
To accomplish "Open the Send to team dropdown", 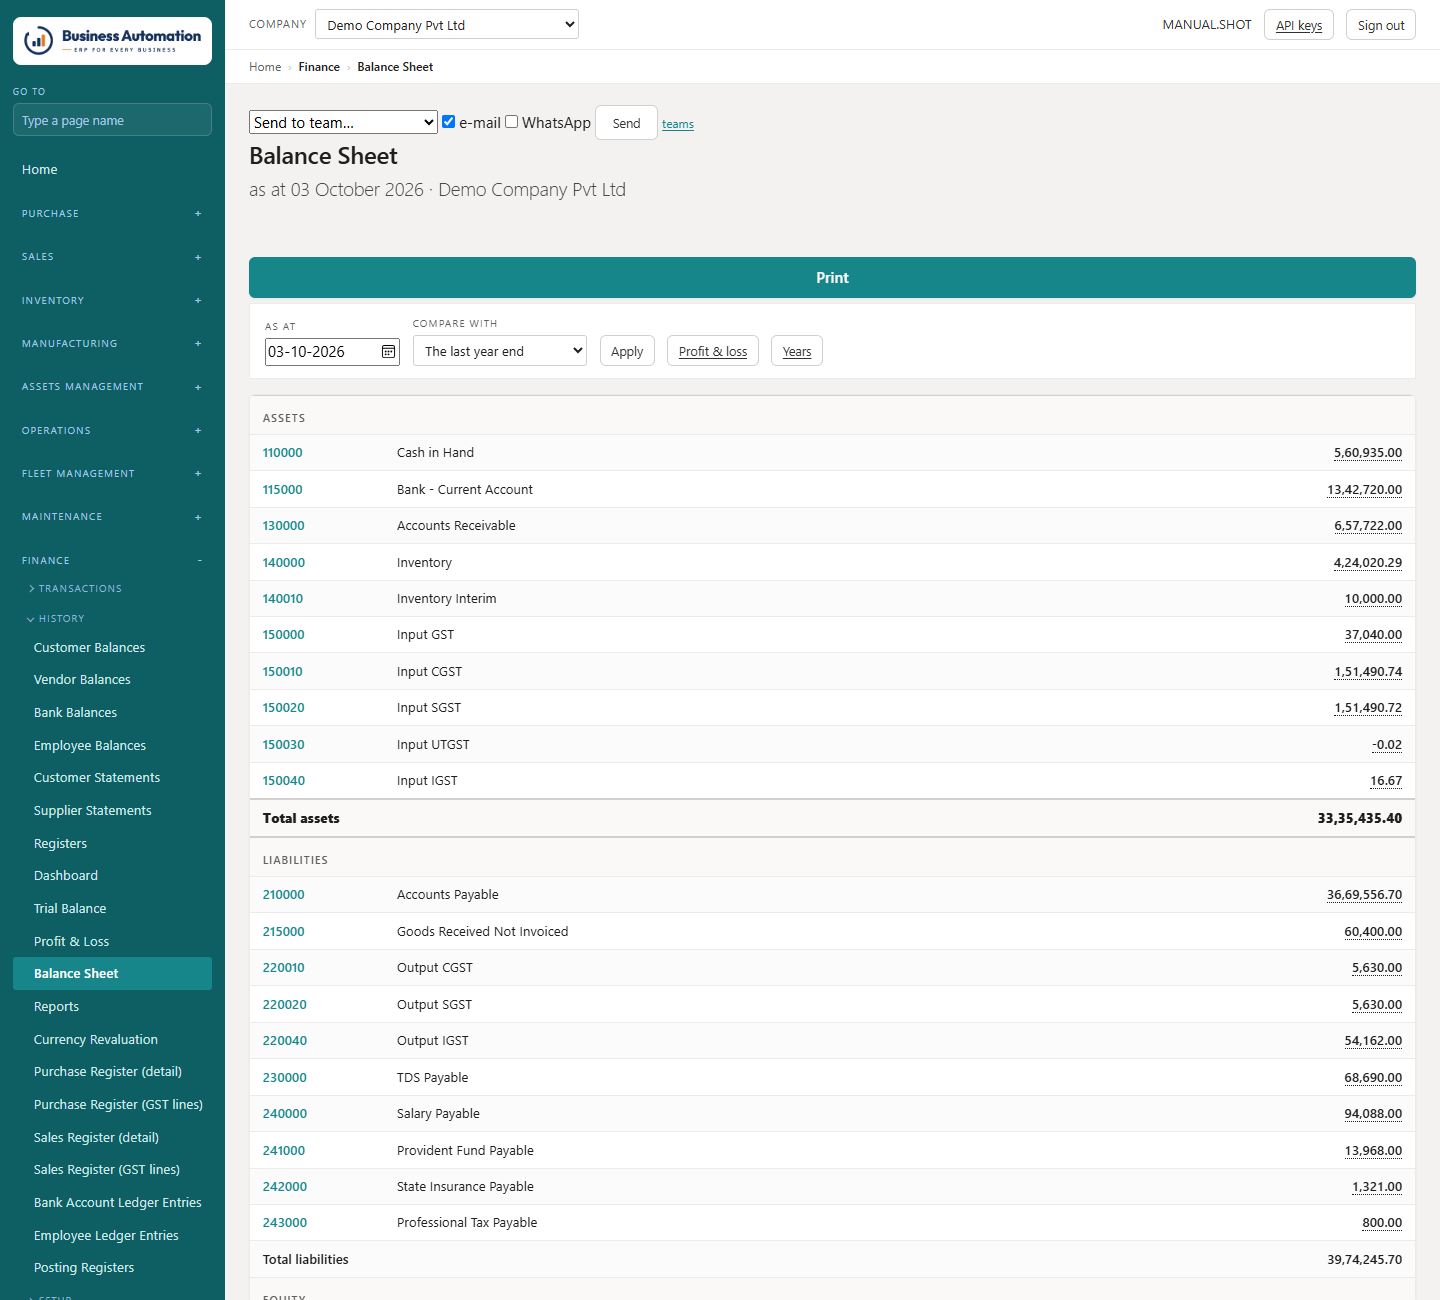I will [343, 122].
